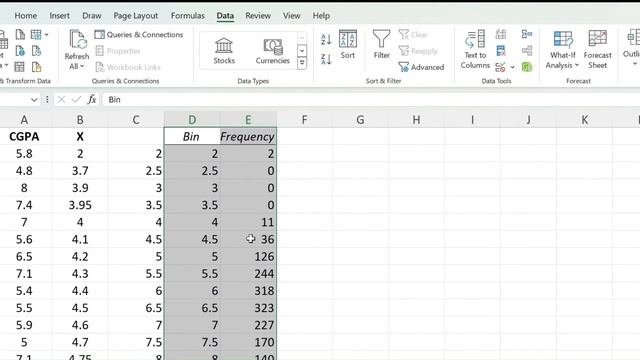The image size is (640, 360).
Task: Open the Home tab
Action: [x=26, y=16]
